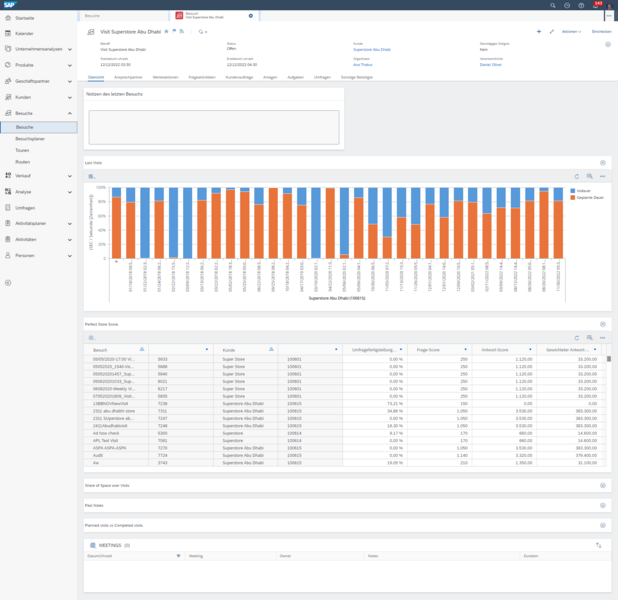Open Kalender in sidebar
Screen dimensions: 618x600
pyautogui.click(x=24, y=34)
